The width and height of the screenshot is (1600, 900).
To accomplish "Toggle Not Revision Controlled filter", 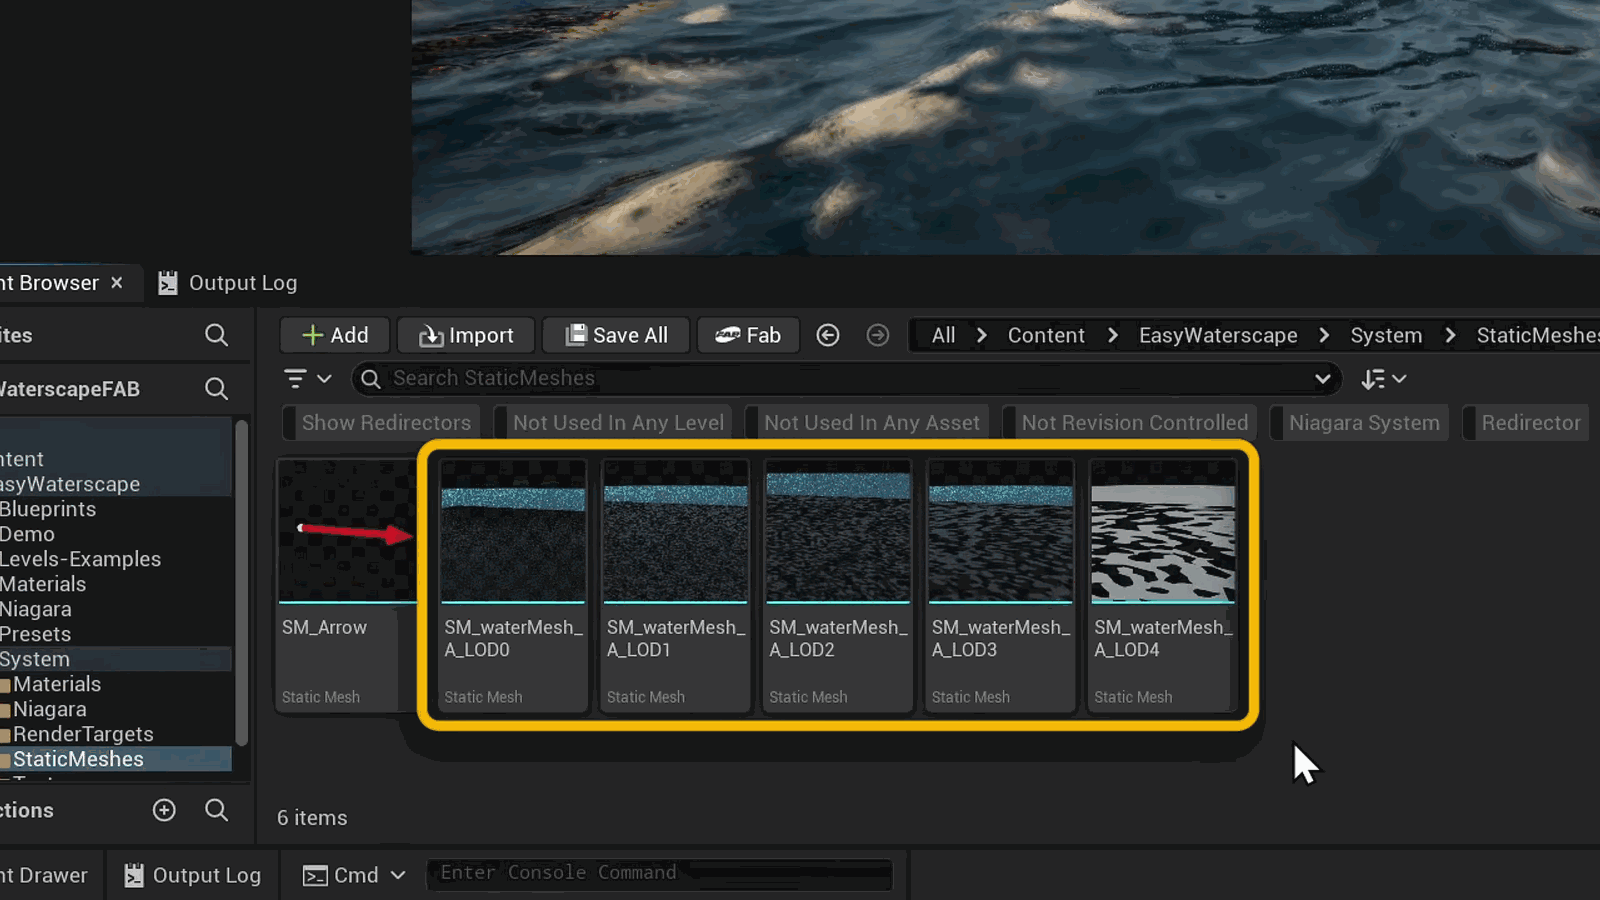I will [x=1129, y=423].
